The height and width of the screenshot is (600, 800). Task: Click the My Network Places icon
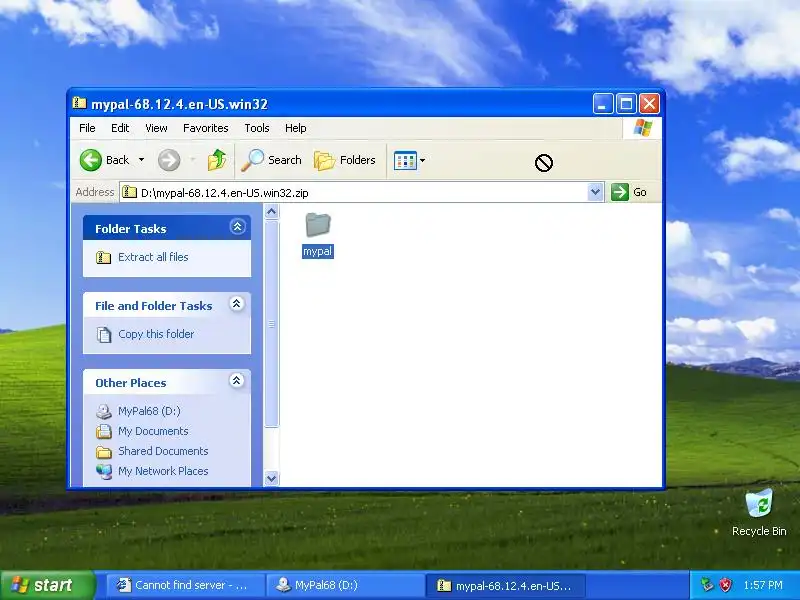point(104,471)
